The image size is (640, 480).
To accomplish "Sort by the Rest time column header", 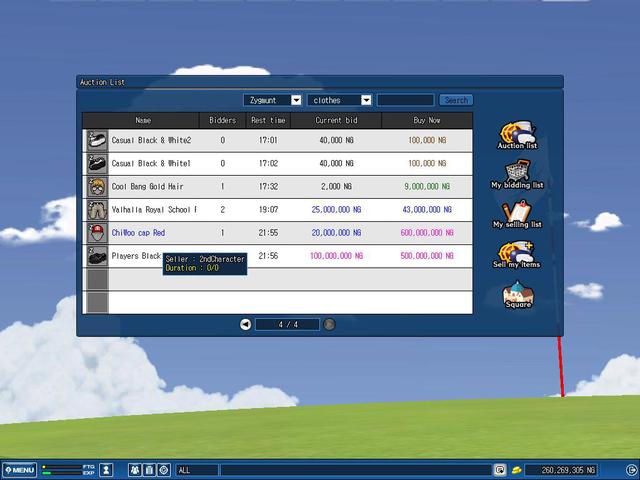I will click(x=267, y=120).
